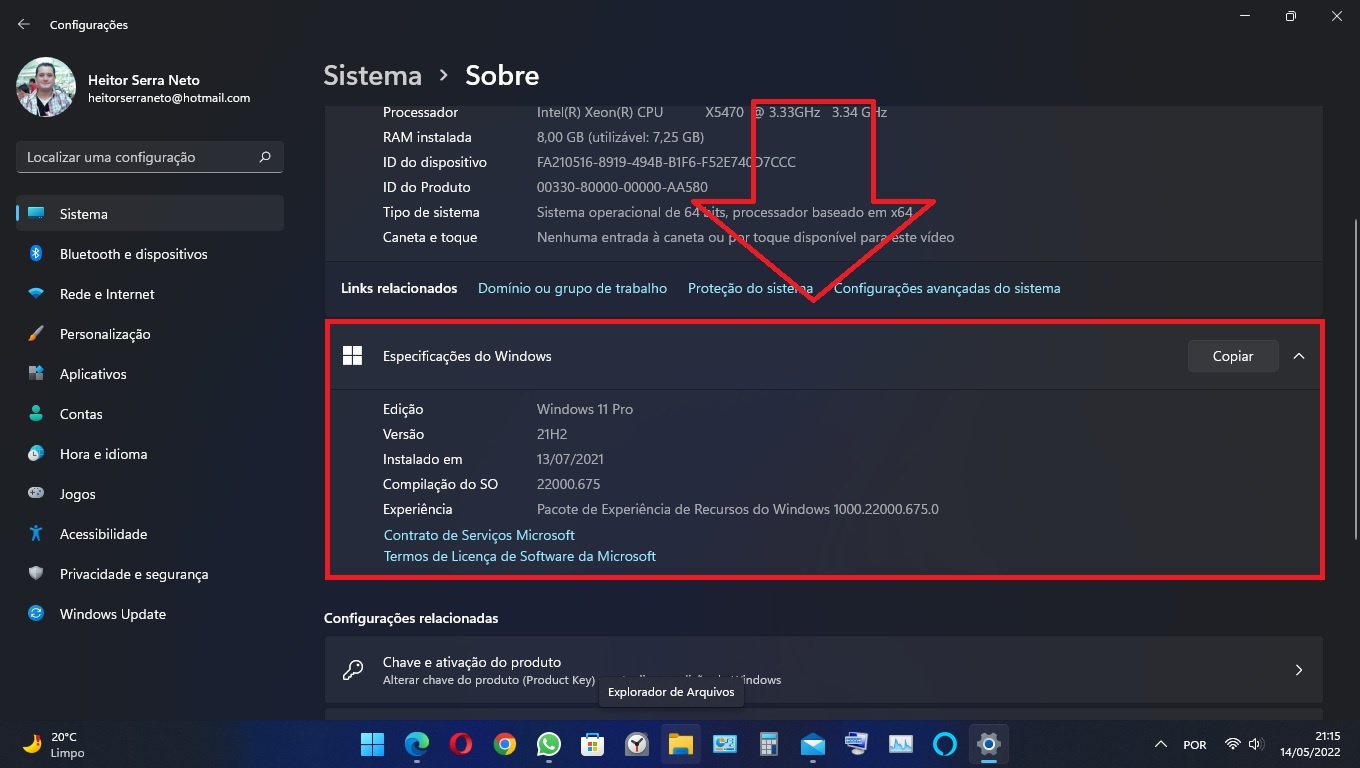
Task: Select the version value 21H2
Action: point(551,434)
